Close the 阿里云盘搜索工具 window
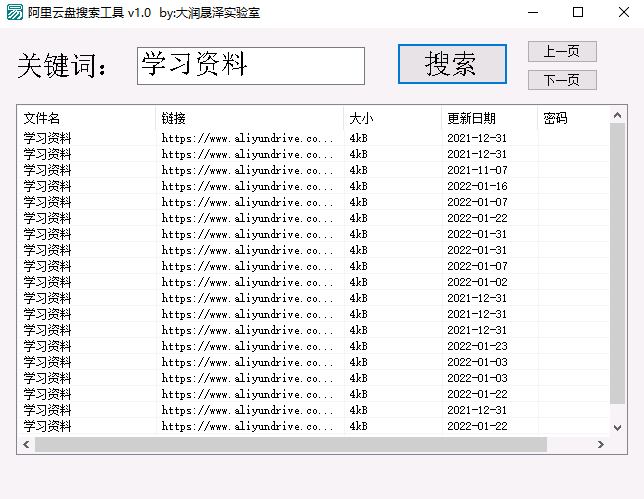Image resolution: width=644 pixels, height=499 pixels. point(624,12)
